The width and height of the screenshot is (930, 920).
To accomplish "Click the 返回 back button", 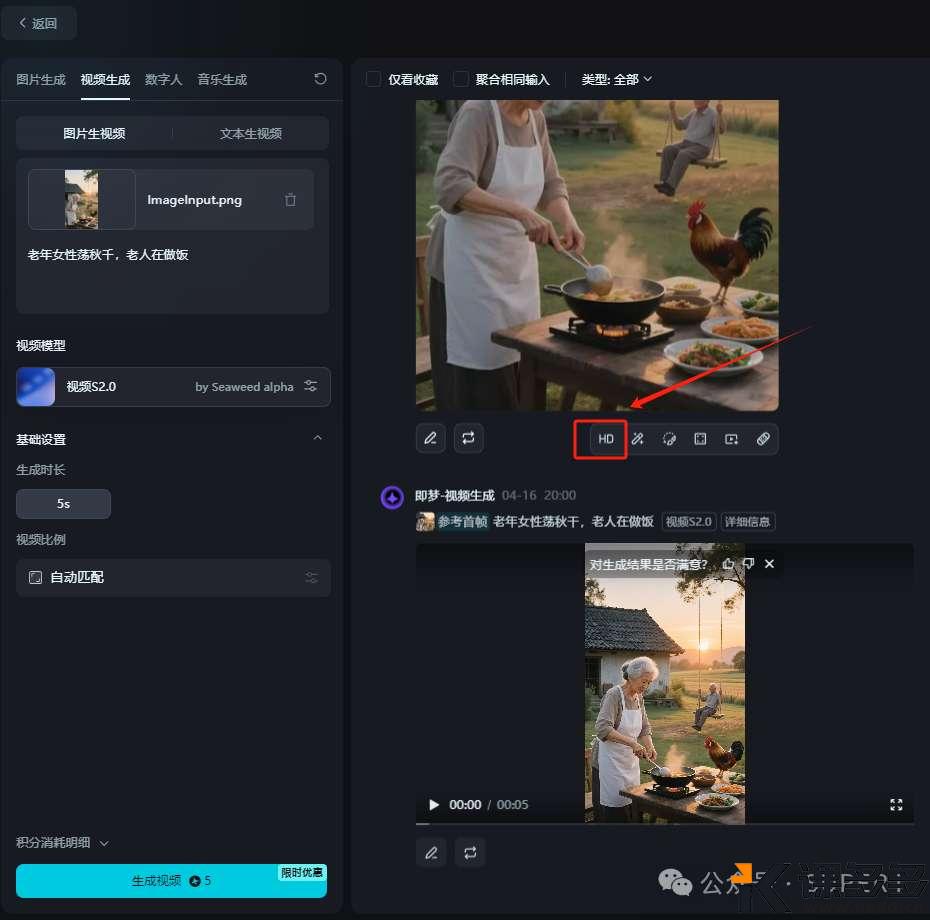I will coord(39,22).
